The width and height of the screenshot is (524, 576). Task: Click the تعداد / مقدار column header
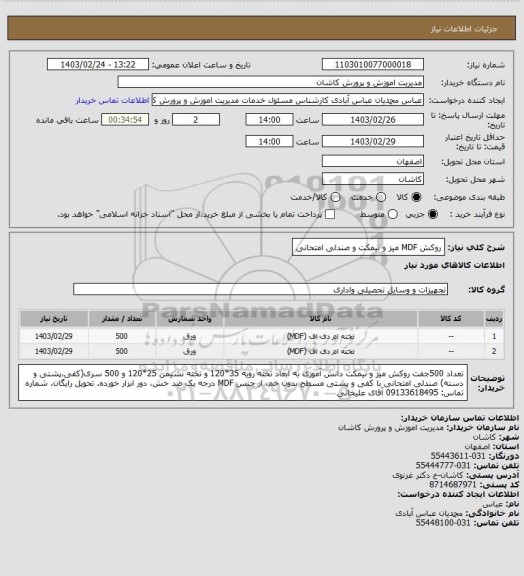coord(122,318)
